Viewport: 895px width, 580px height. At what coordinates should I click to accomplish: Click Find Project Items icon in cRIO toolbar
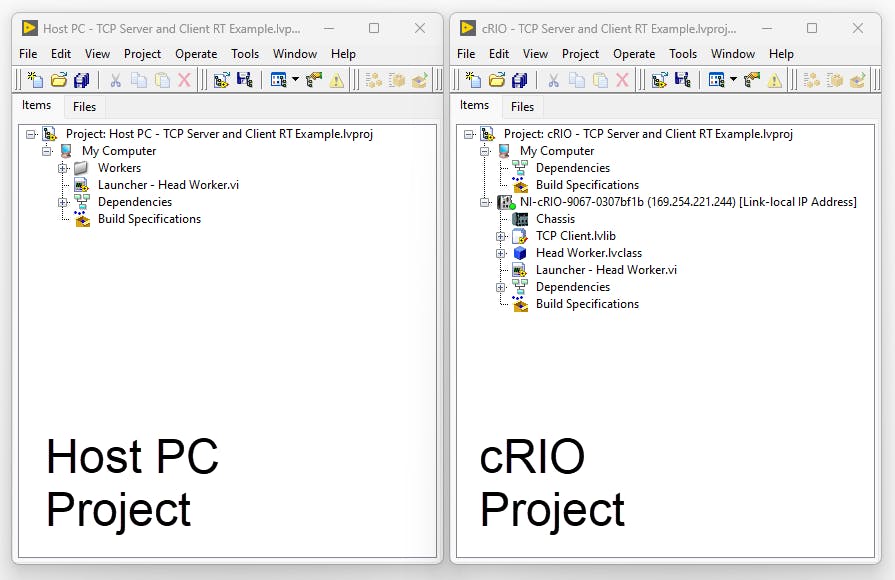coord(752,80)
